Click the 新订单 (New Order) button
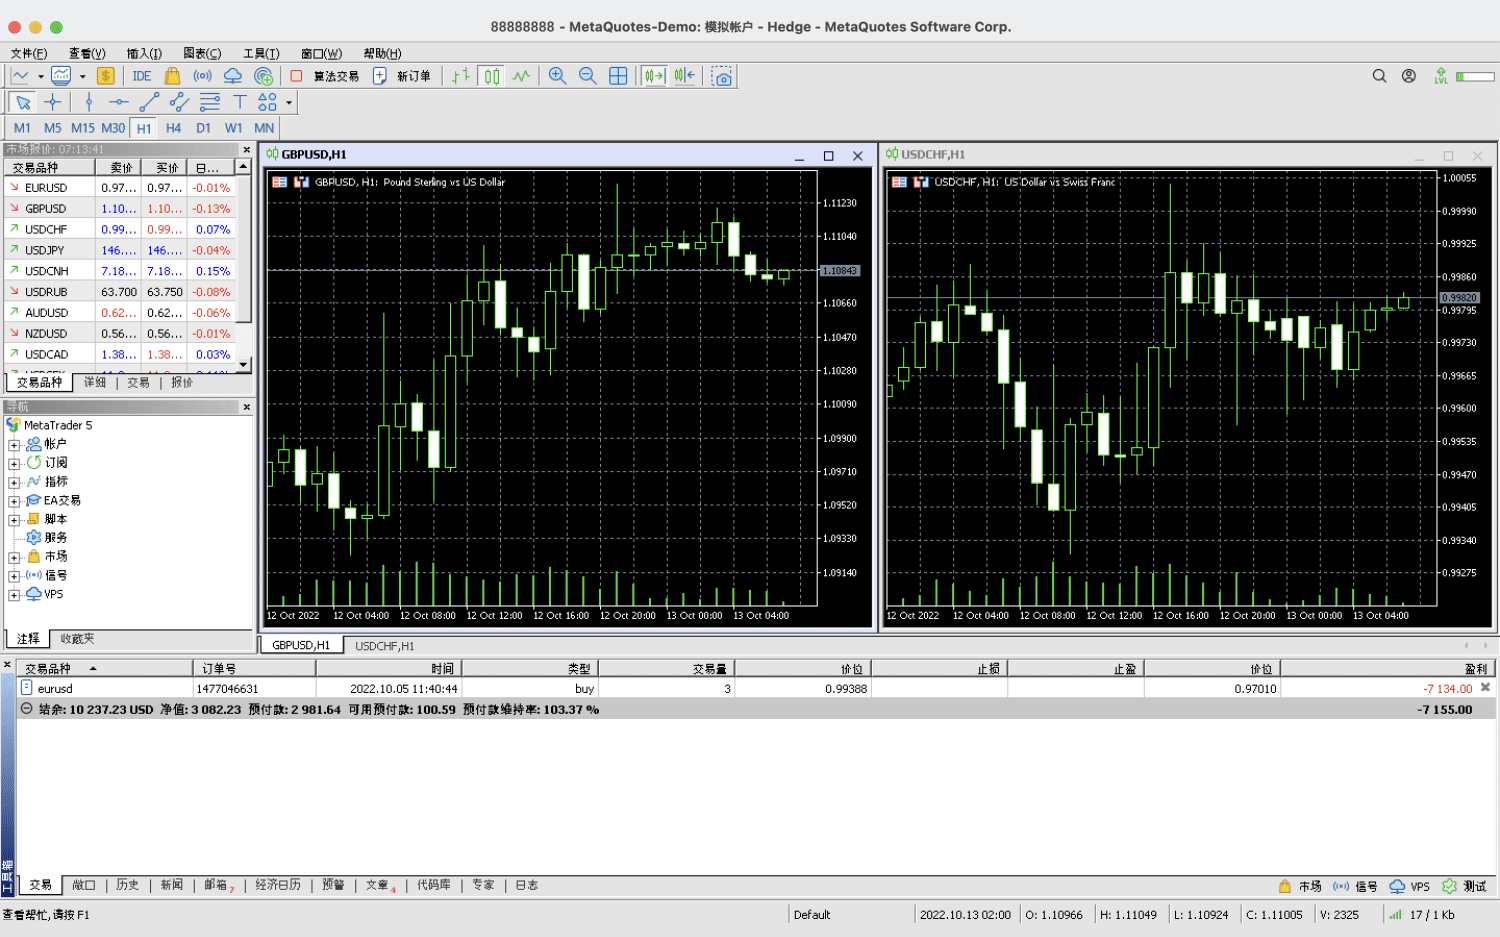 click(403, 76)
